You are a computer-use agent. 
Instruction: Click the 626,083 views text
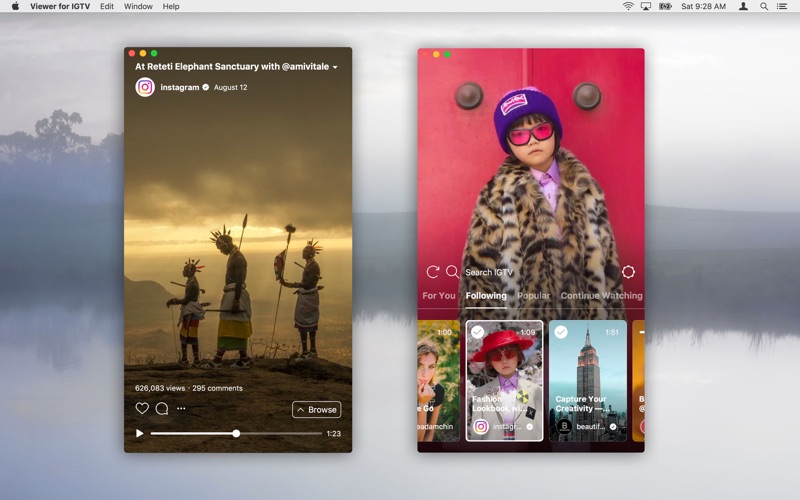click(160, 388)
